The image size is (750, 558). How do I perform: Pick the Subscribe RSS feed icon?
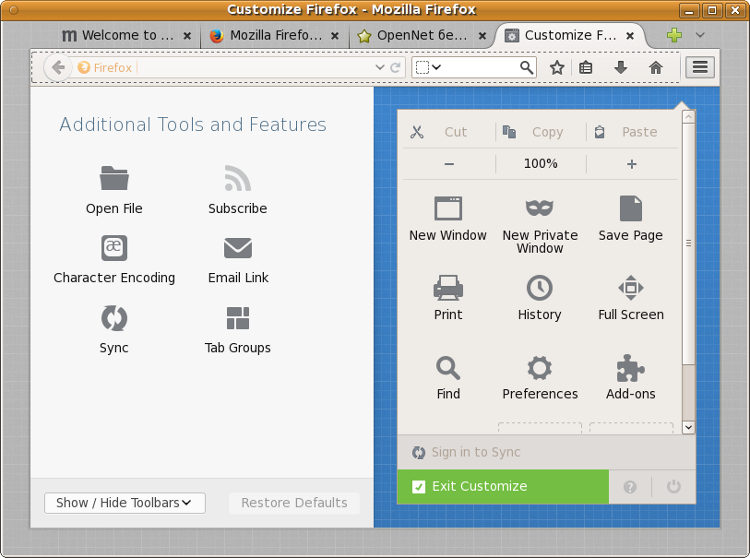coord(237,178)
